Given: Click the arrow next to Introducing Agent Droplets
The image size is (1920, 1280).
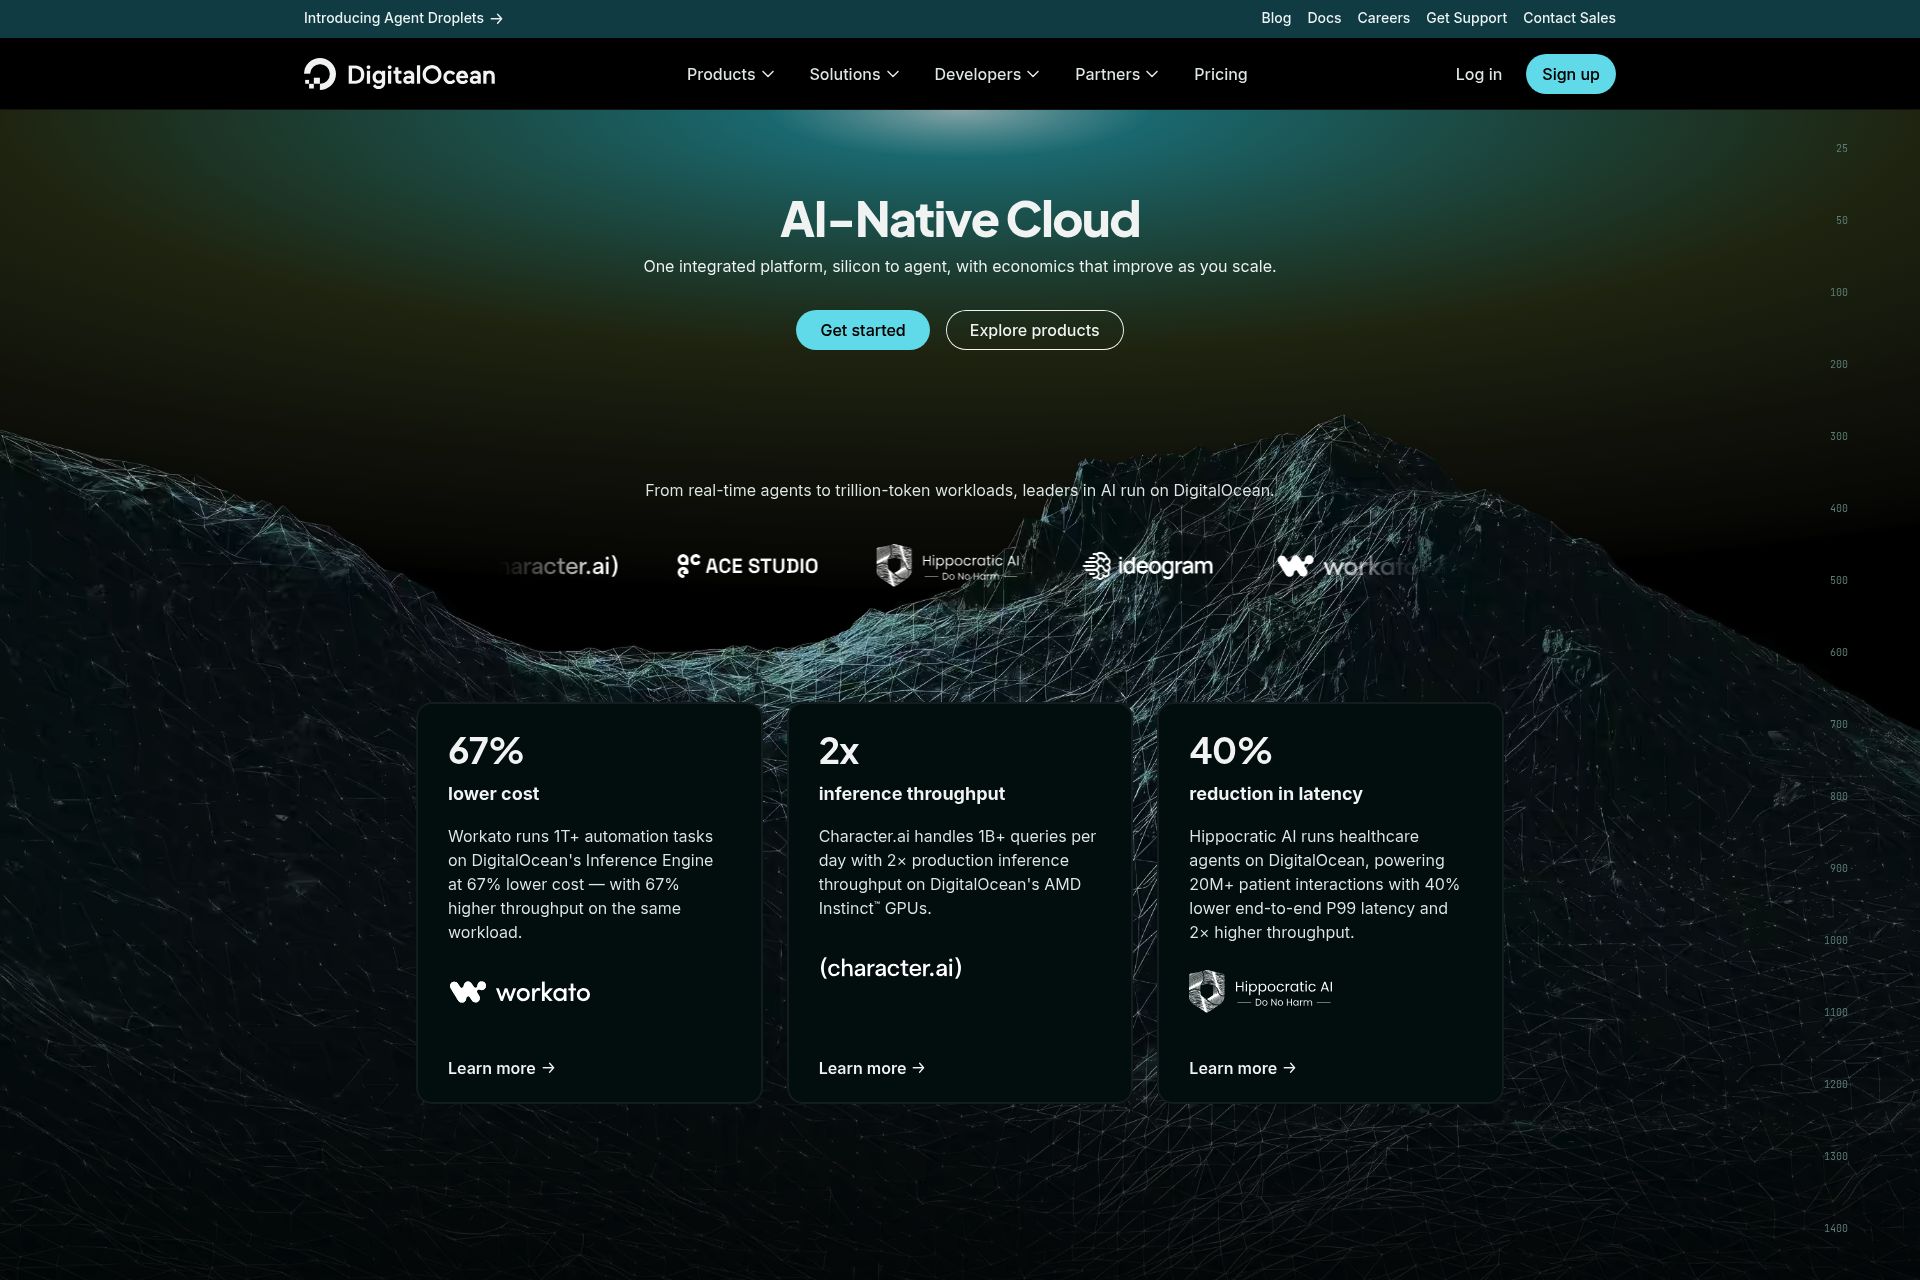Looking at the screenshot, I should [496, 18].
